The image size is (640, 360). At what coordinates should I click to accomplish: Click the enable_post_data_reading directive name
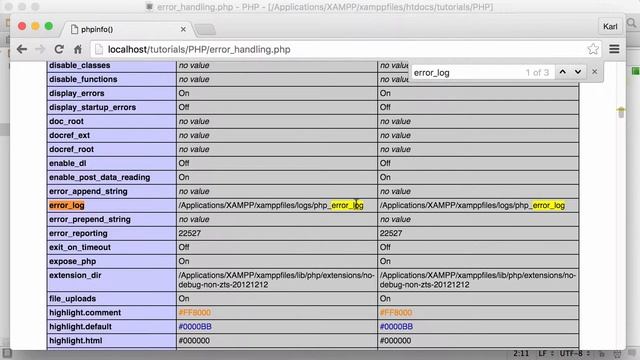100,178
